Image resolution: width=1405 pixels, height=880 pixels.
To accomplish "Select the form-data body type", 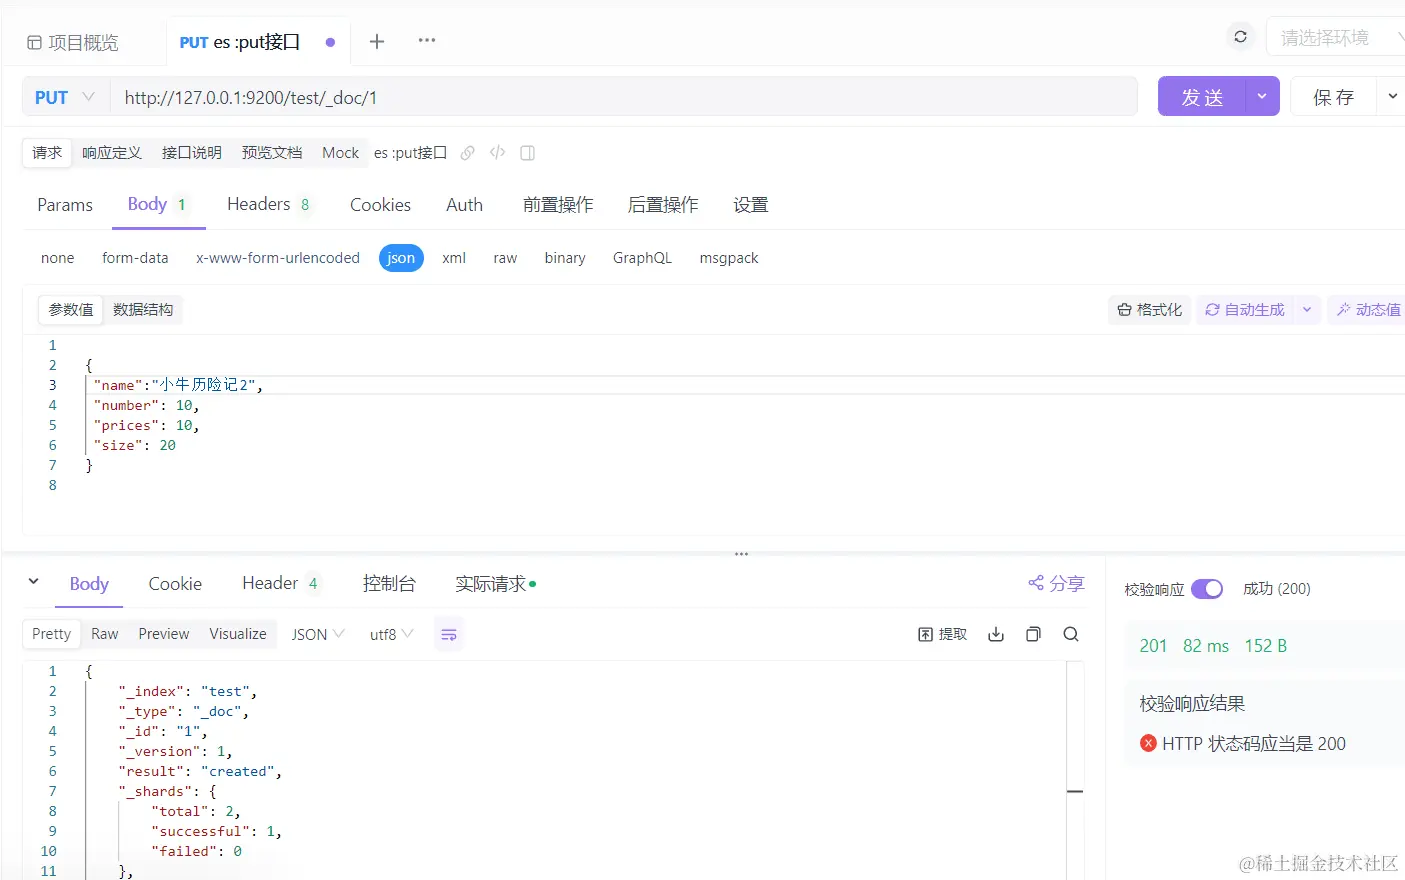I will (x=135, y=258).
